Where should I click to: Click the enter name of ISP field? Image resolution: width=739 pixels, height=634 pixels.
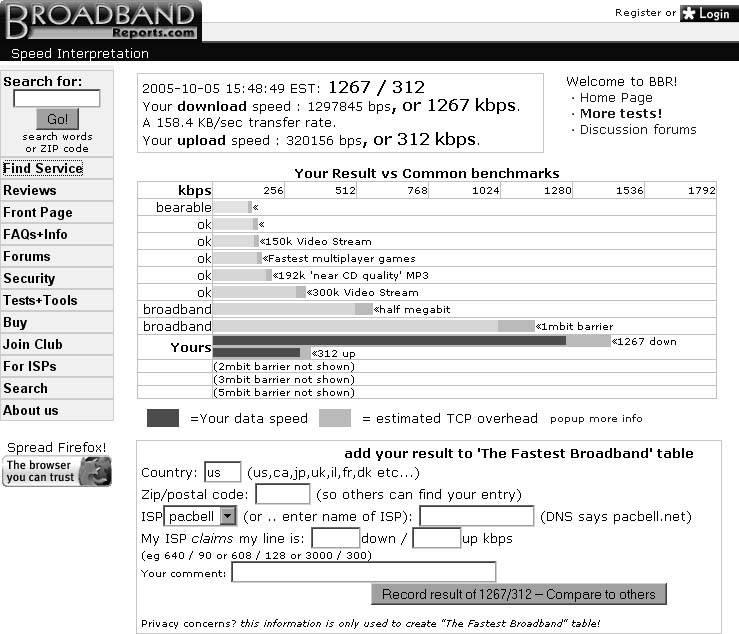(476, 516)
